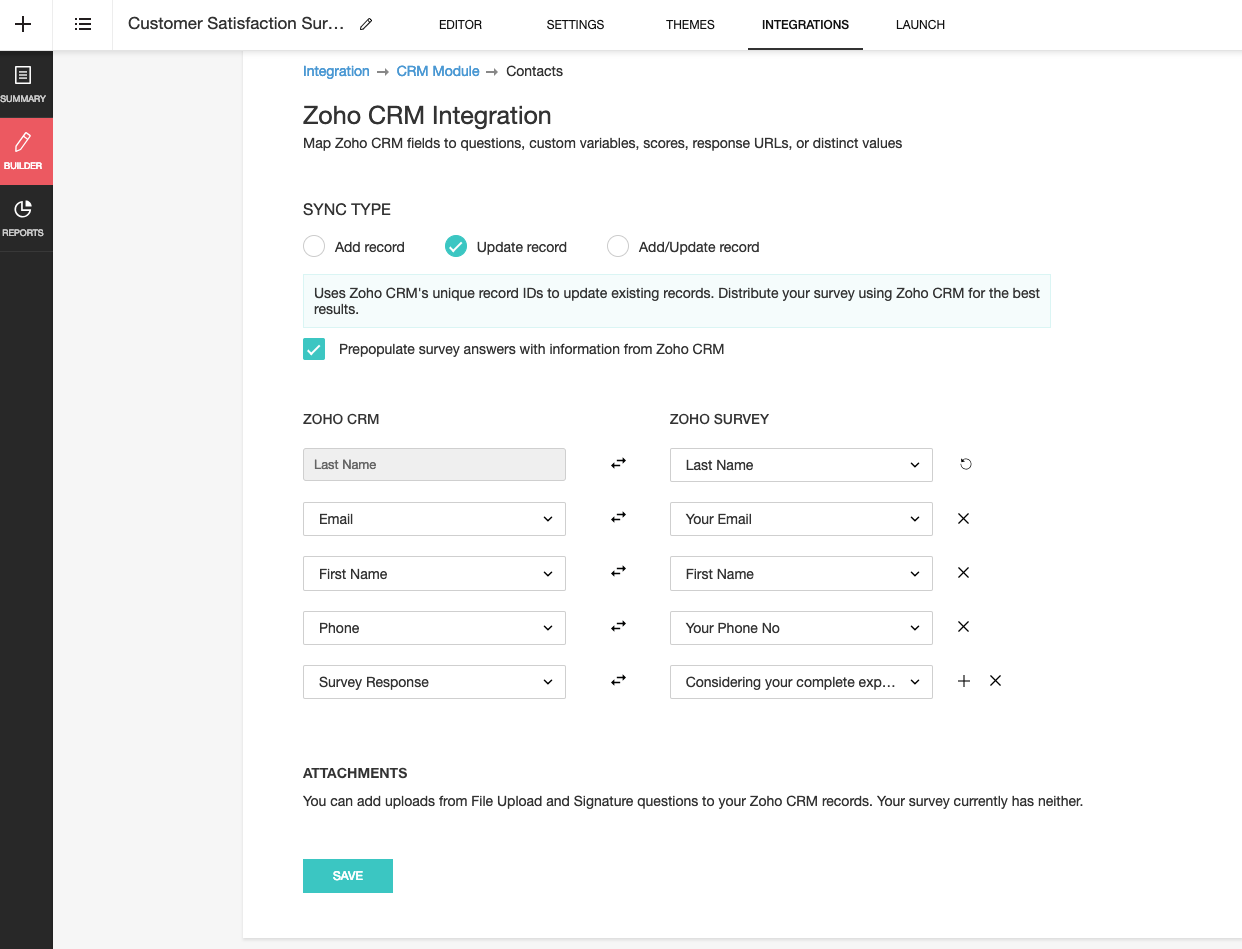Open the Email CRM field dropdown

(434, 519)
